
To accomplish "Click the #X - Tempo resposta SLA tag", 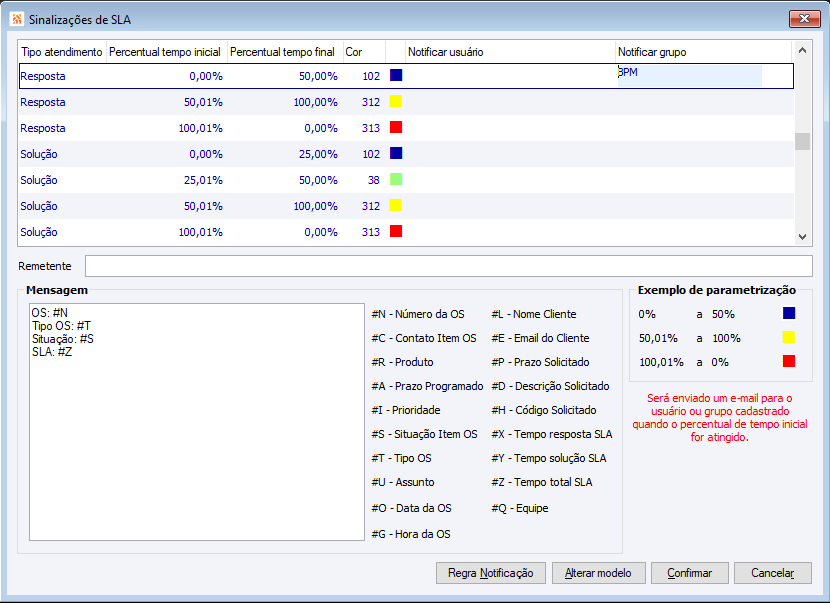I will [552, 434].
